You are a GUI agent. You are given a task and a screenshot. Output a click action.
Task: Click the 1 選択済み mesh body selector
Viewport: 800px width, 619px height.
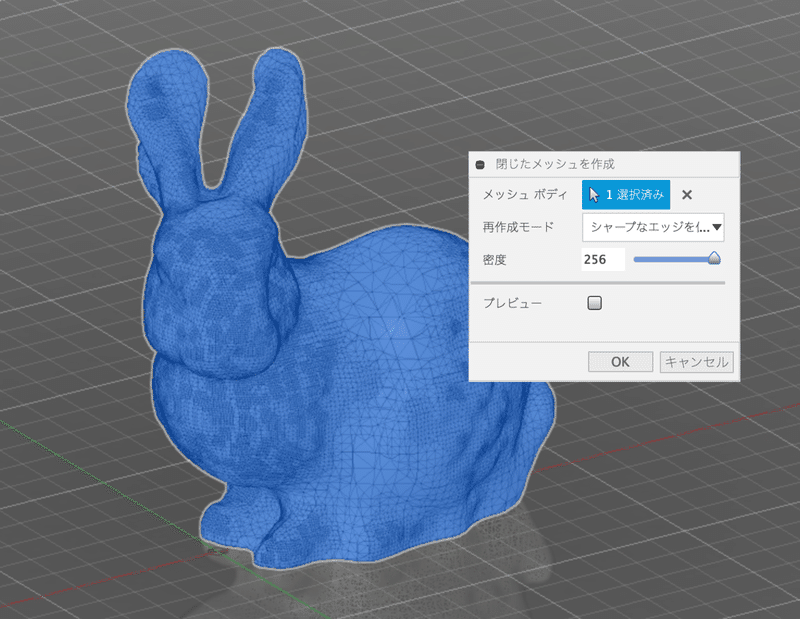coord(626,194)
